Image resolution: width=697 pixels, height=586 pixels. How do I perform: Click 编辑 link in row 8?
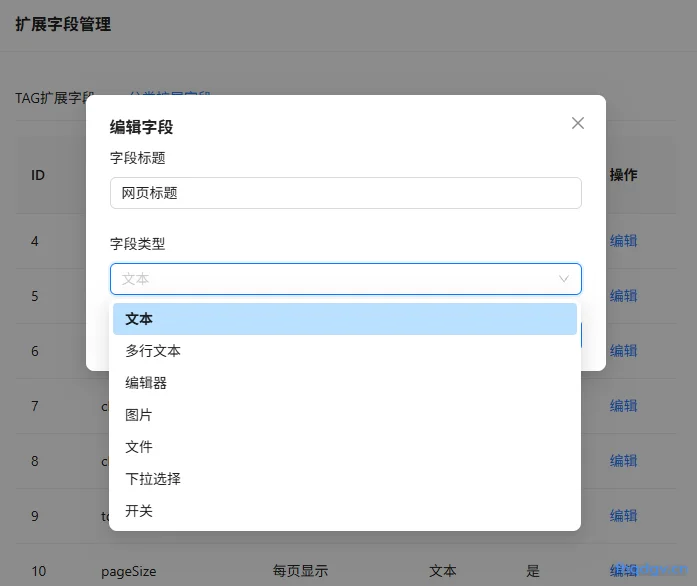(623, 461)
